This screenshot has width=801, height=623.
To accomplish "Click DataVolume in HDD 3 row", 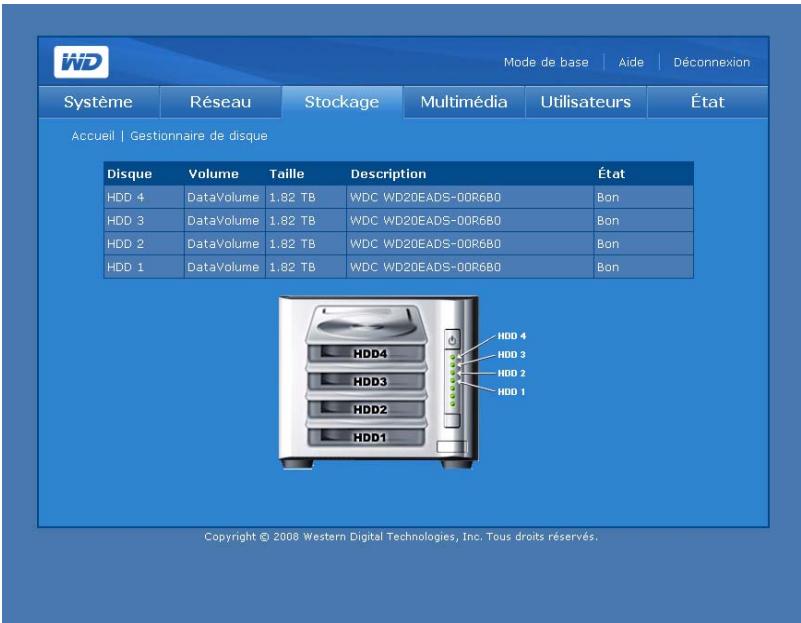I will click(x=223, y=221).
